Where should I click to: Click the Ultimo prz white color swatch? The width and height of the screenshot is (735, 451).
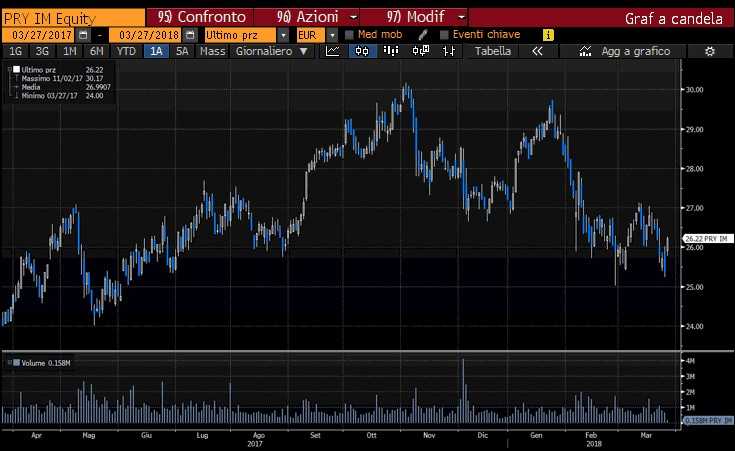click(17, 69)
